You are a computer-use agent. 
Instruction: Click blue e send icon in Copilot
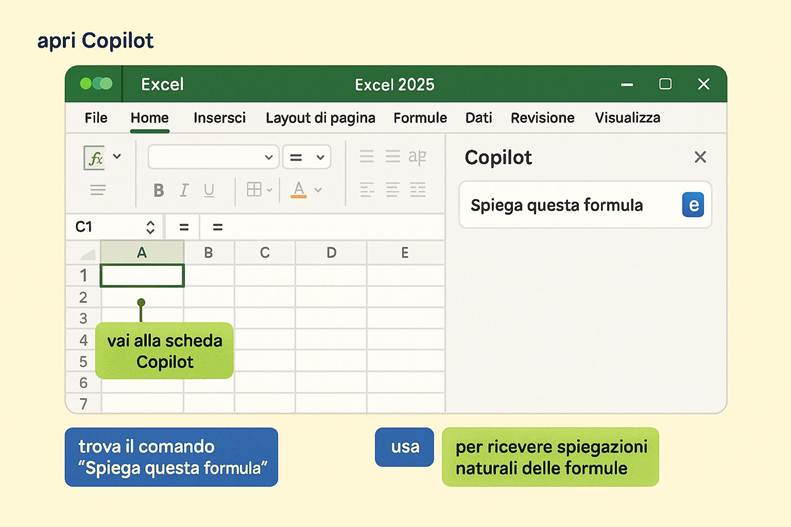[x=693, y=205]
